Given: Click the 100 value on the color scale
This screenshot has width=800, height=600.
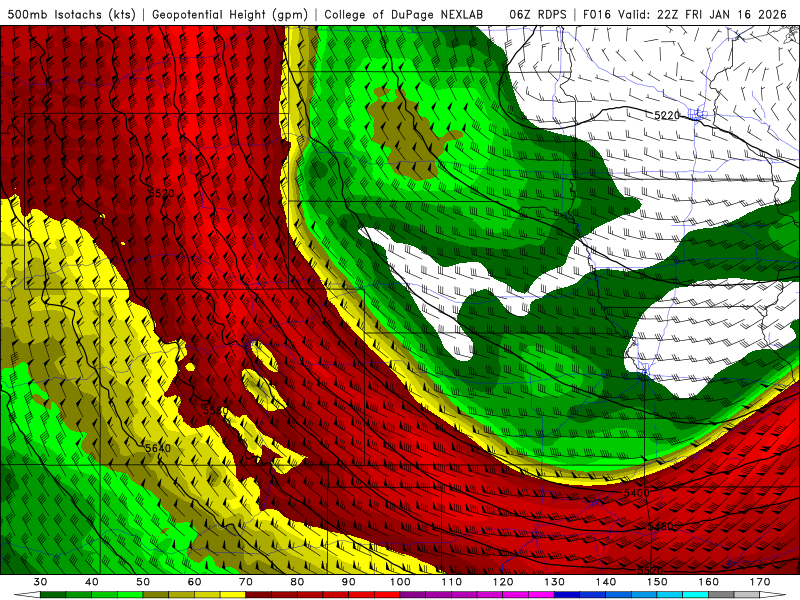Looking at the screenshot, I should pyautogui.click(x=400, y=582).
